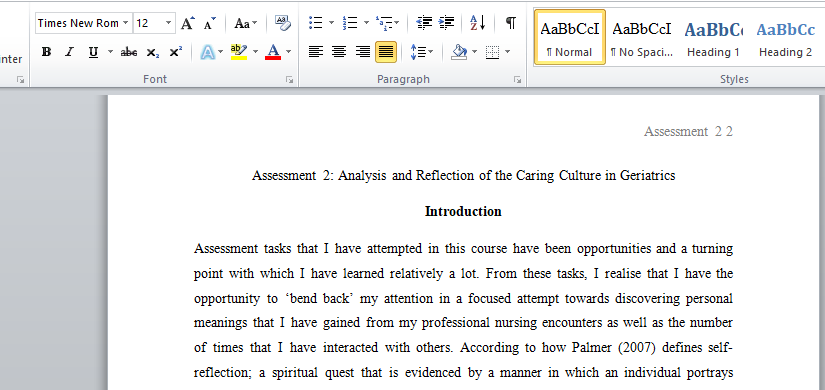The height and width of the screenshot is (390, 825).
Task: Toggle Subscript formatting
Action: pyautogui.click(x=153, y=52)
